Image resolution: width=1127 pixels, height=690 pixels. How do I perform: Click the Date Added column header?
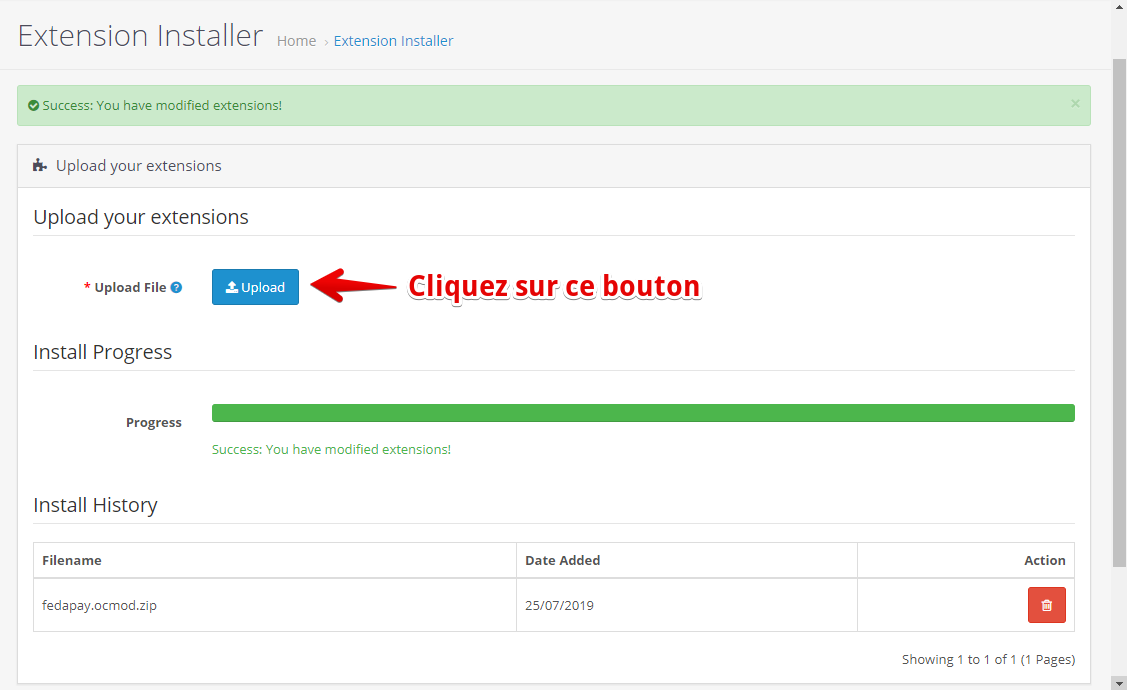686,560
